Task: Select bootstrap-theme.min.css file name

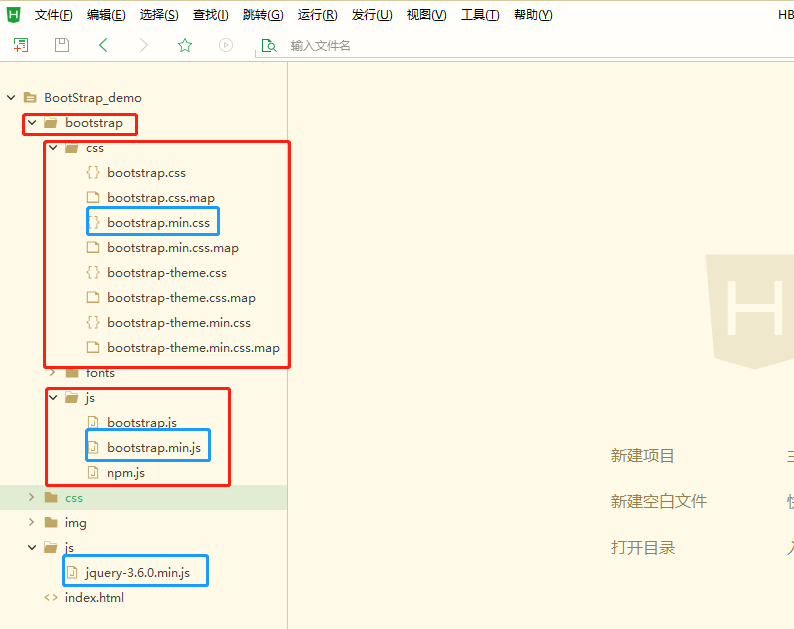Action: pos(179,323)
